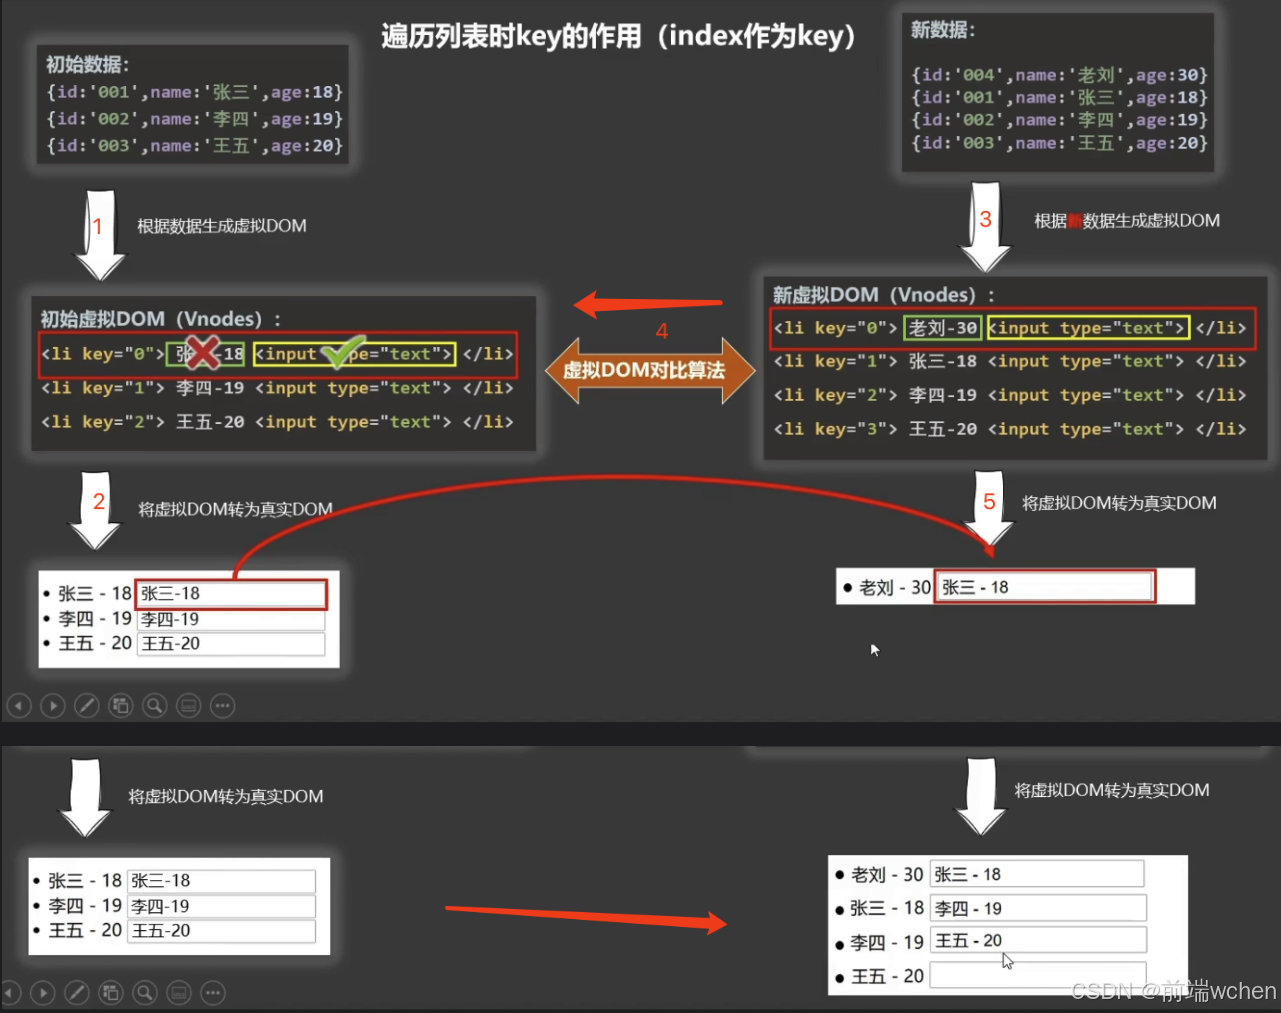Click the previous-slide arrow in the upper toolbar
The width and height of the screenshot is (1281, 1013).
tap(19, 705)
